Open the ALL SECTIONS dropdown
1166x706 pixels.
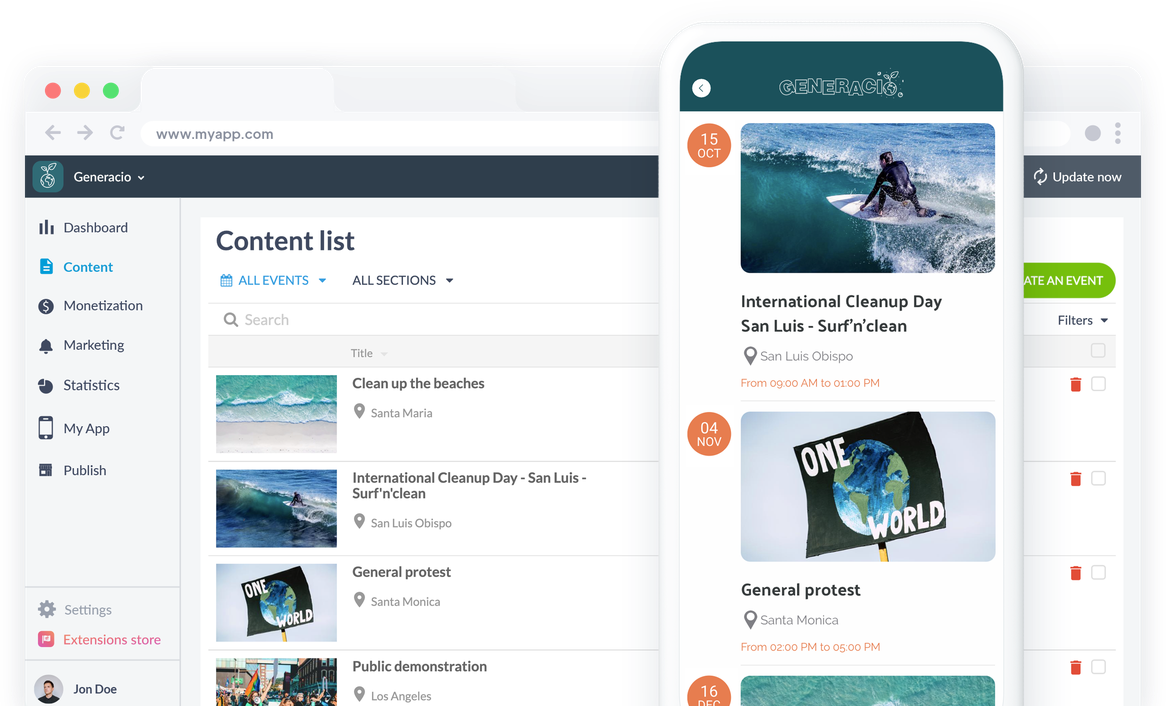tap(403, 281)
